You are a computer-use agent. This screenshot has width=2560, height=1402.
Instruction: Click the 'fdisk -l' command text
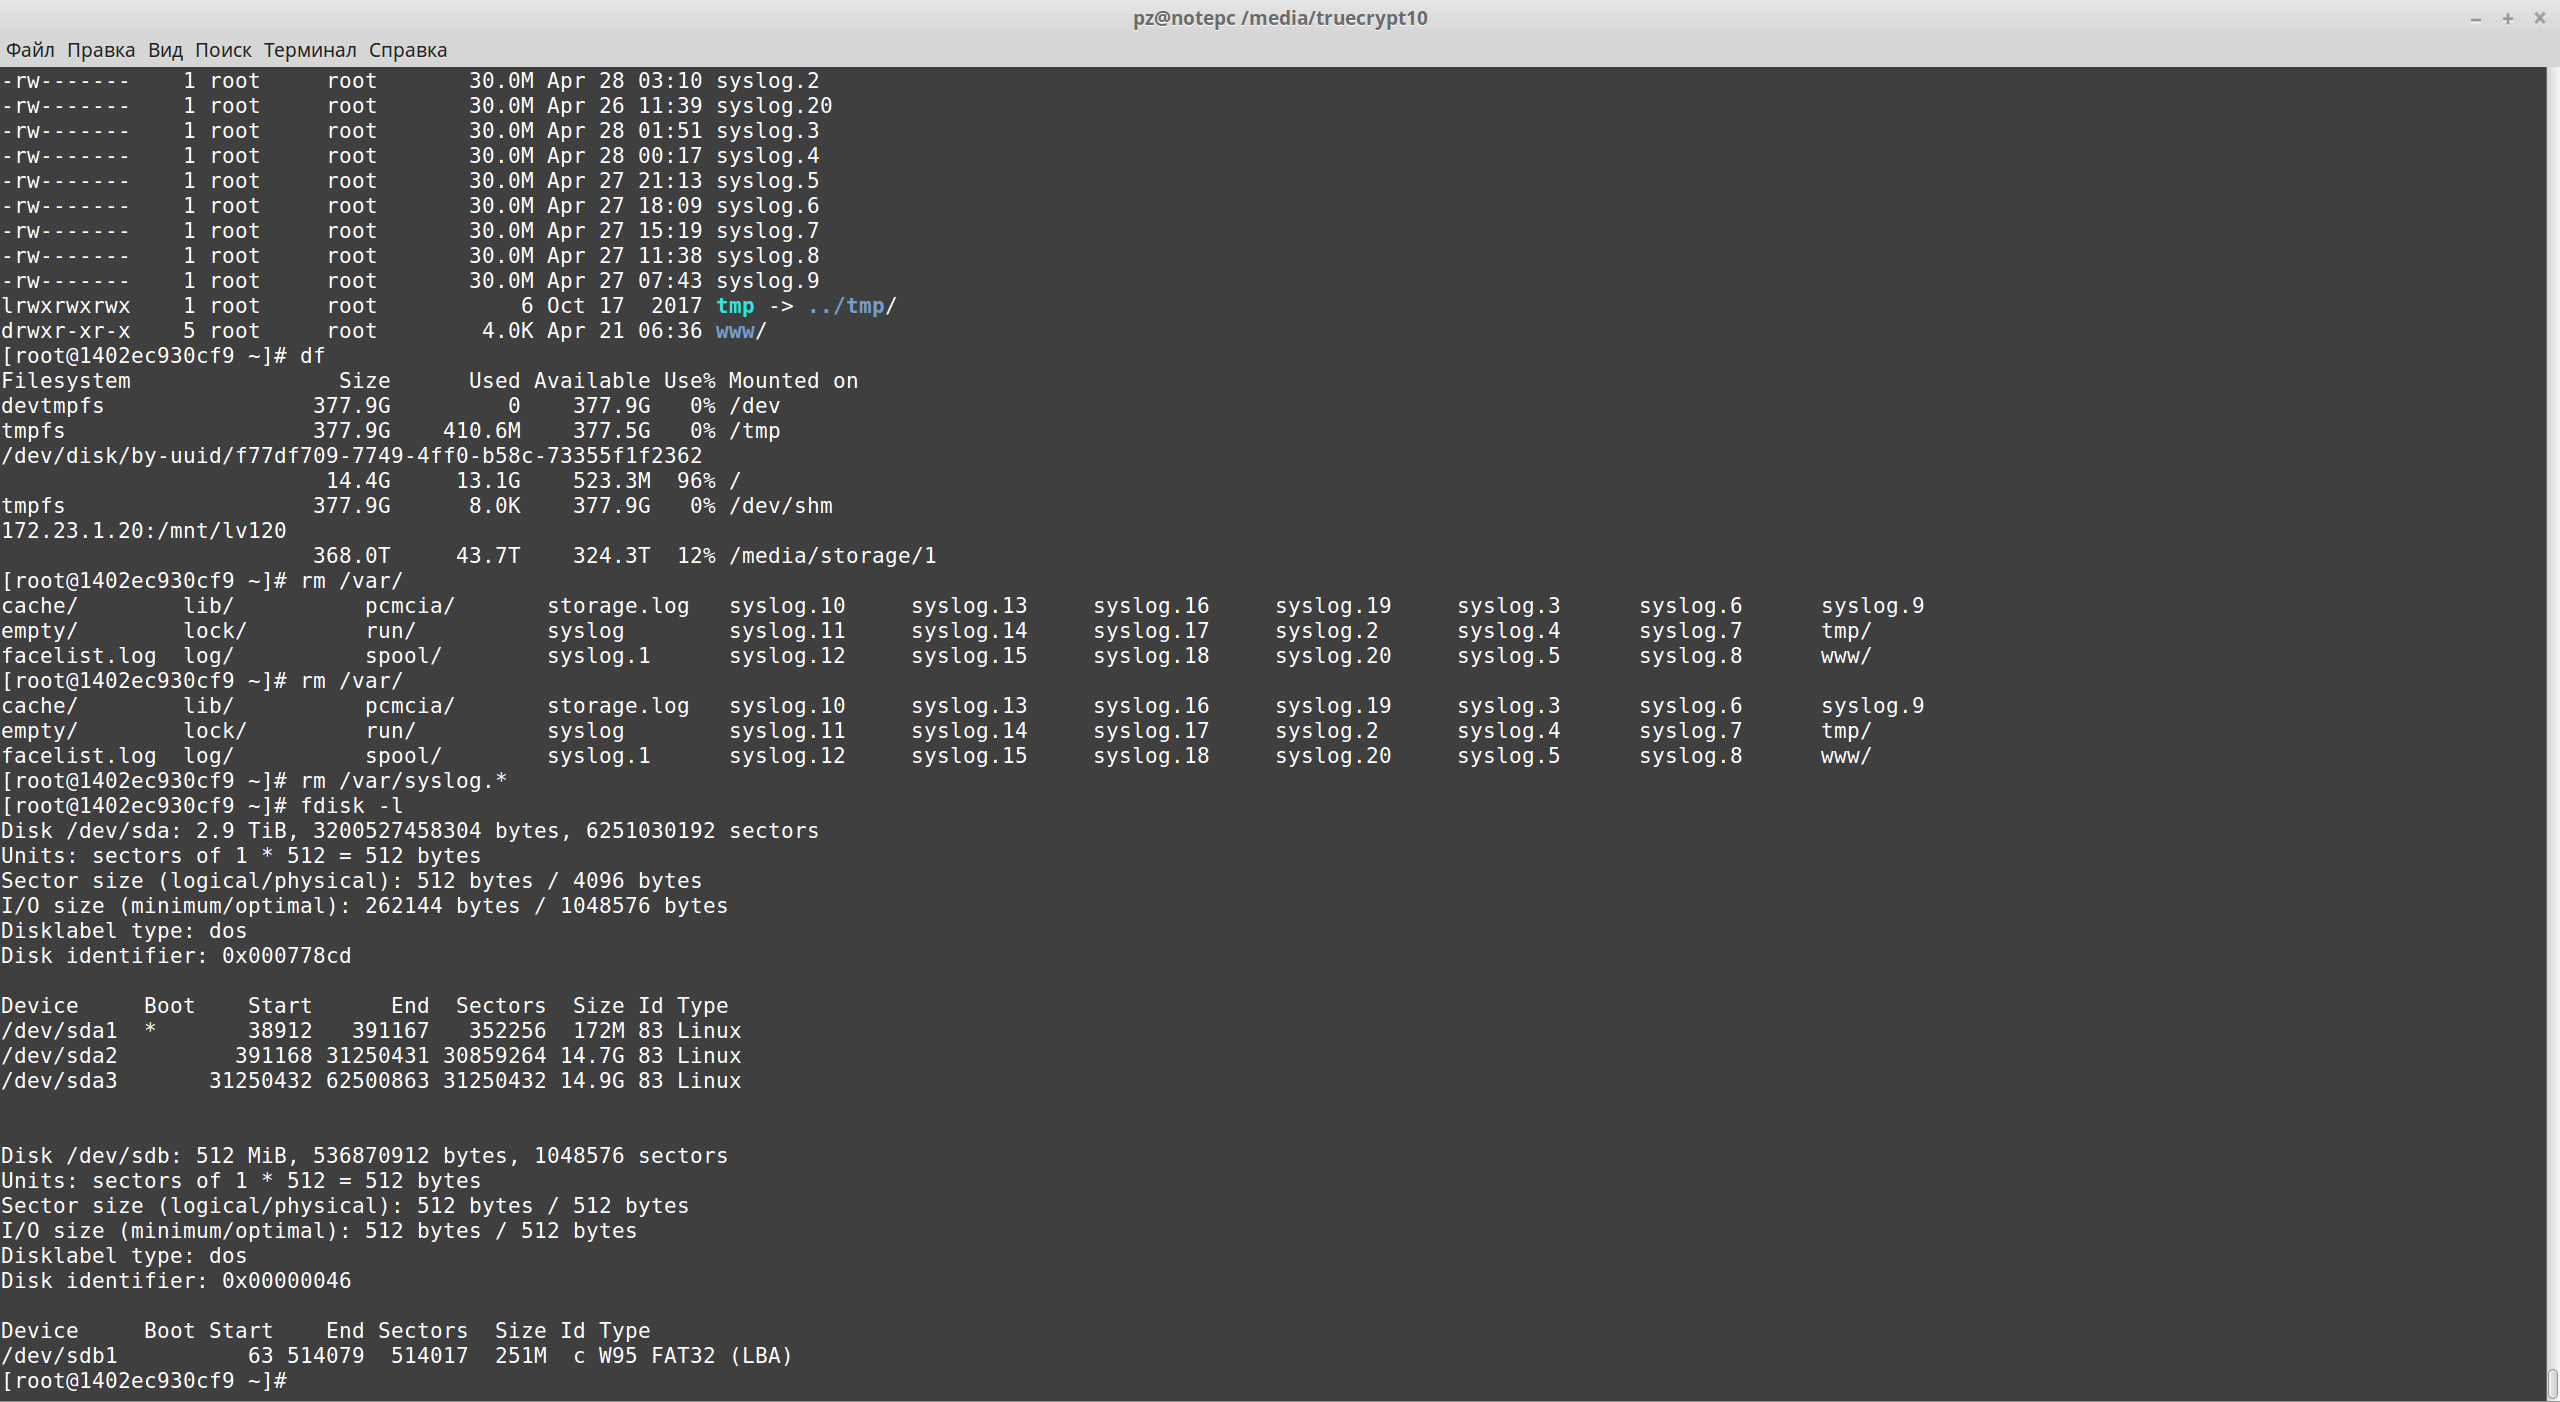tap(352, 806)
